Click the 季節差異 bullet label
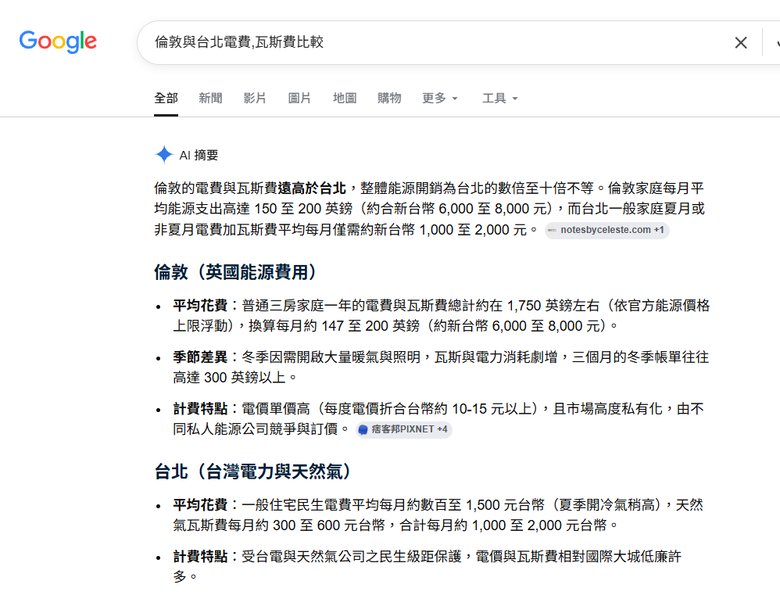780x606 pixels. click(200, 357)
